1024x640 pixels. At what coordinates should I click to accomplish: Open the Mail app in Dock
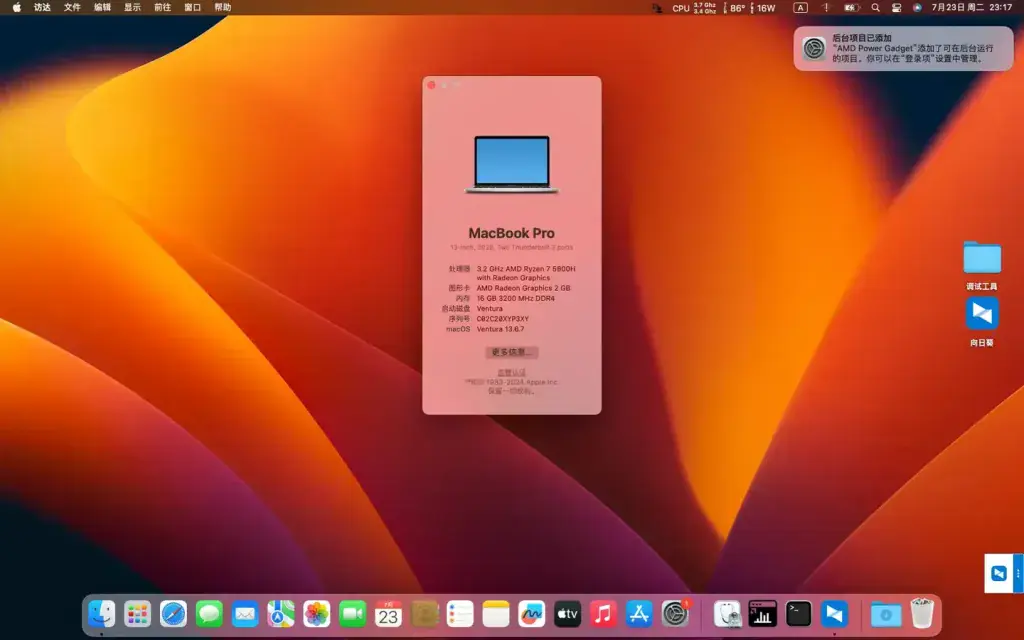pos(245,614)
